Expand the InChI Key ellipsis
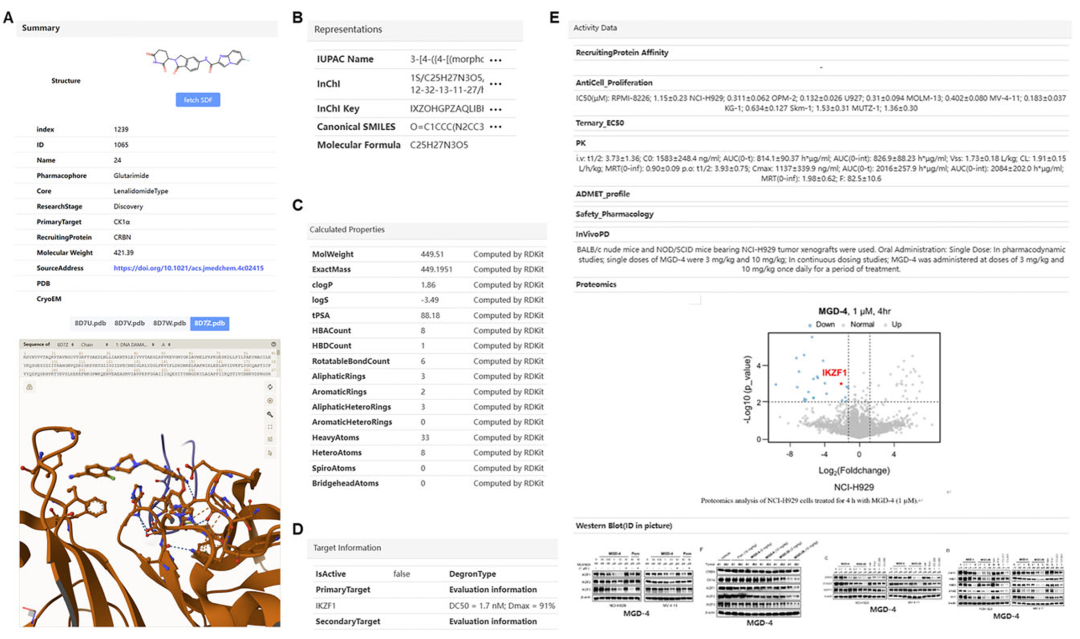Screen dimensions: 1080x639 (x=495, y=109)
